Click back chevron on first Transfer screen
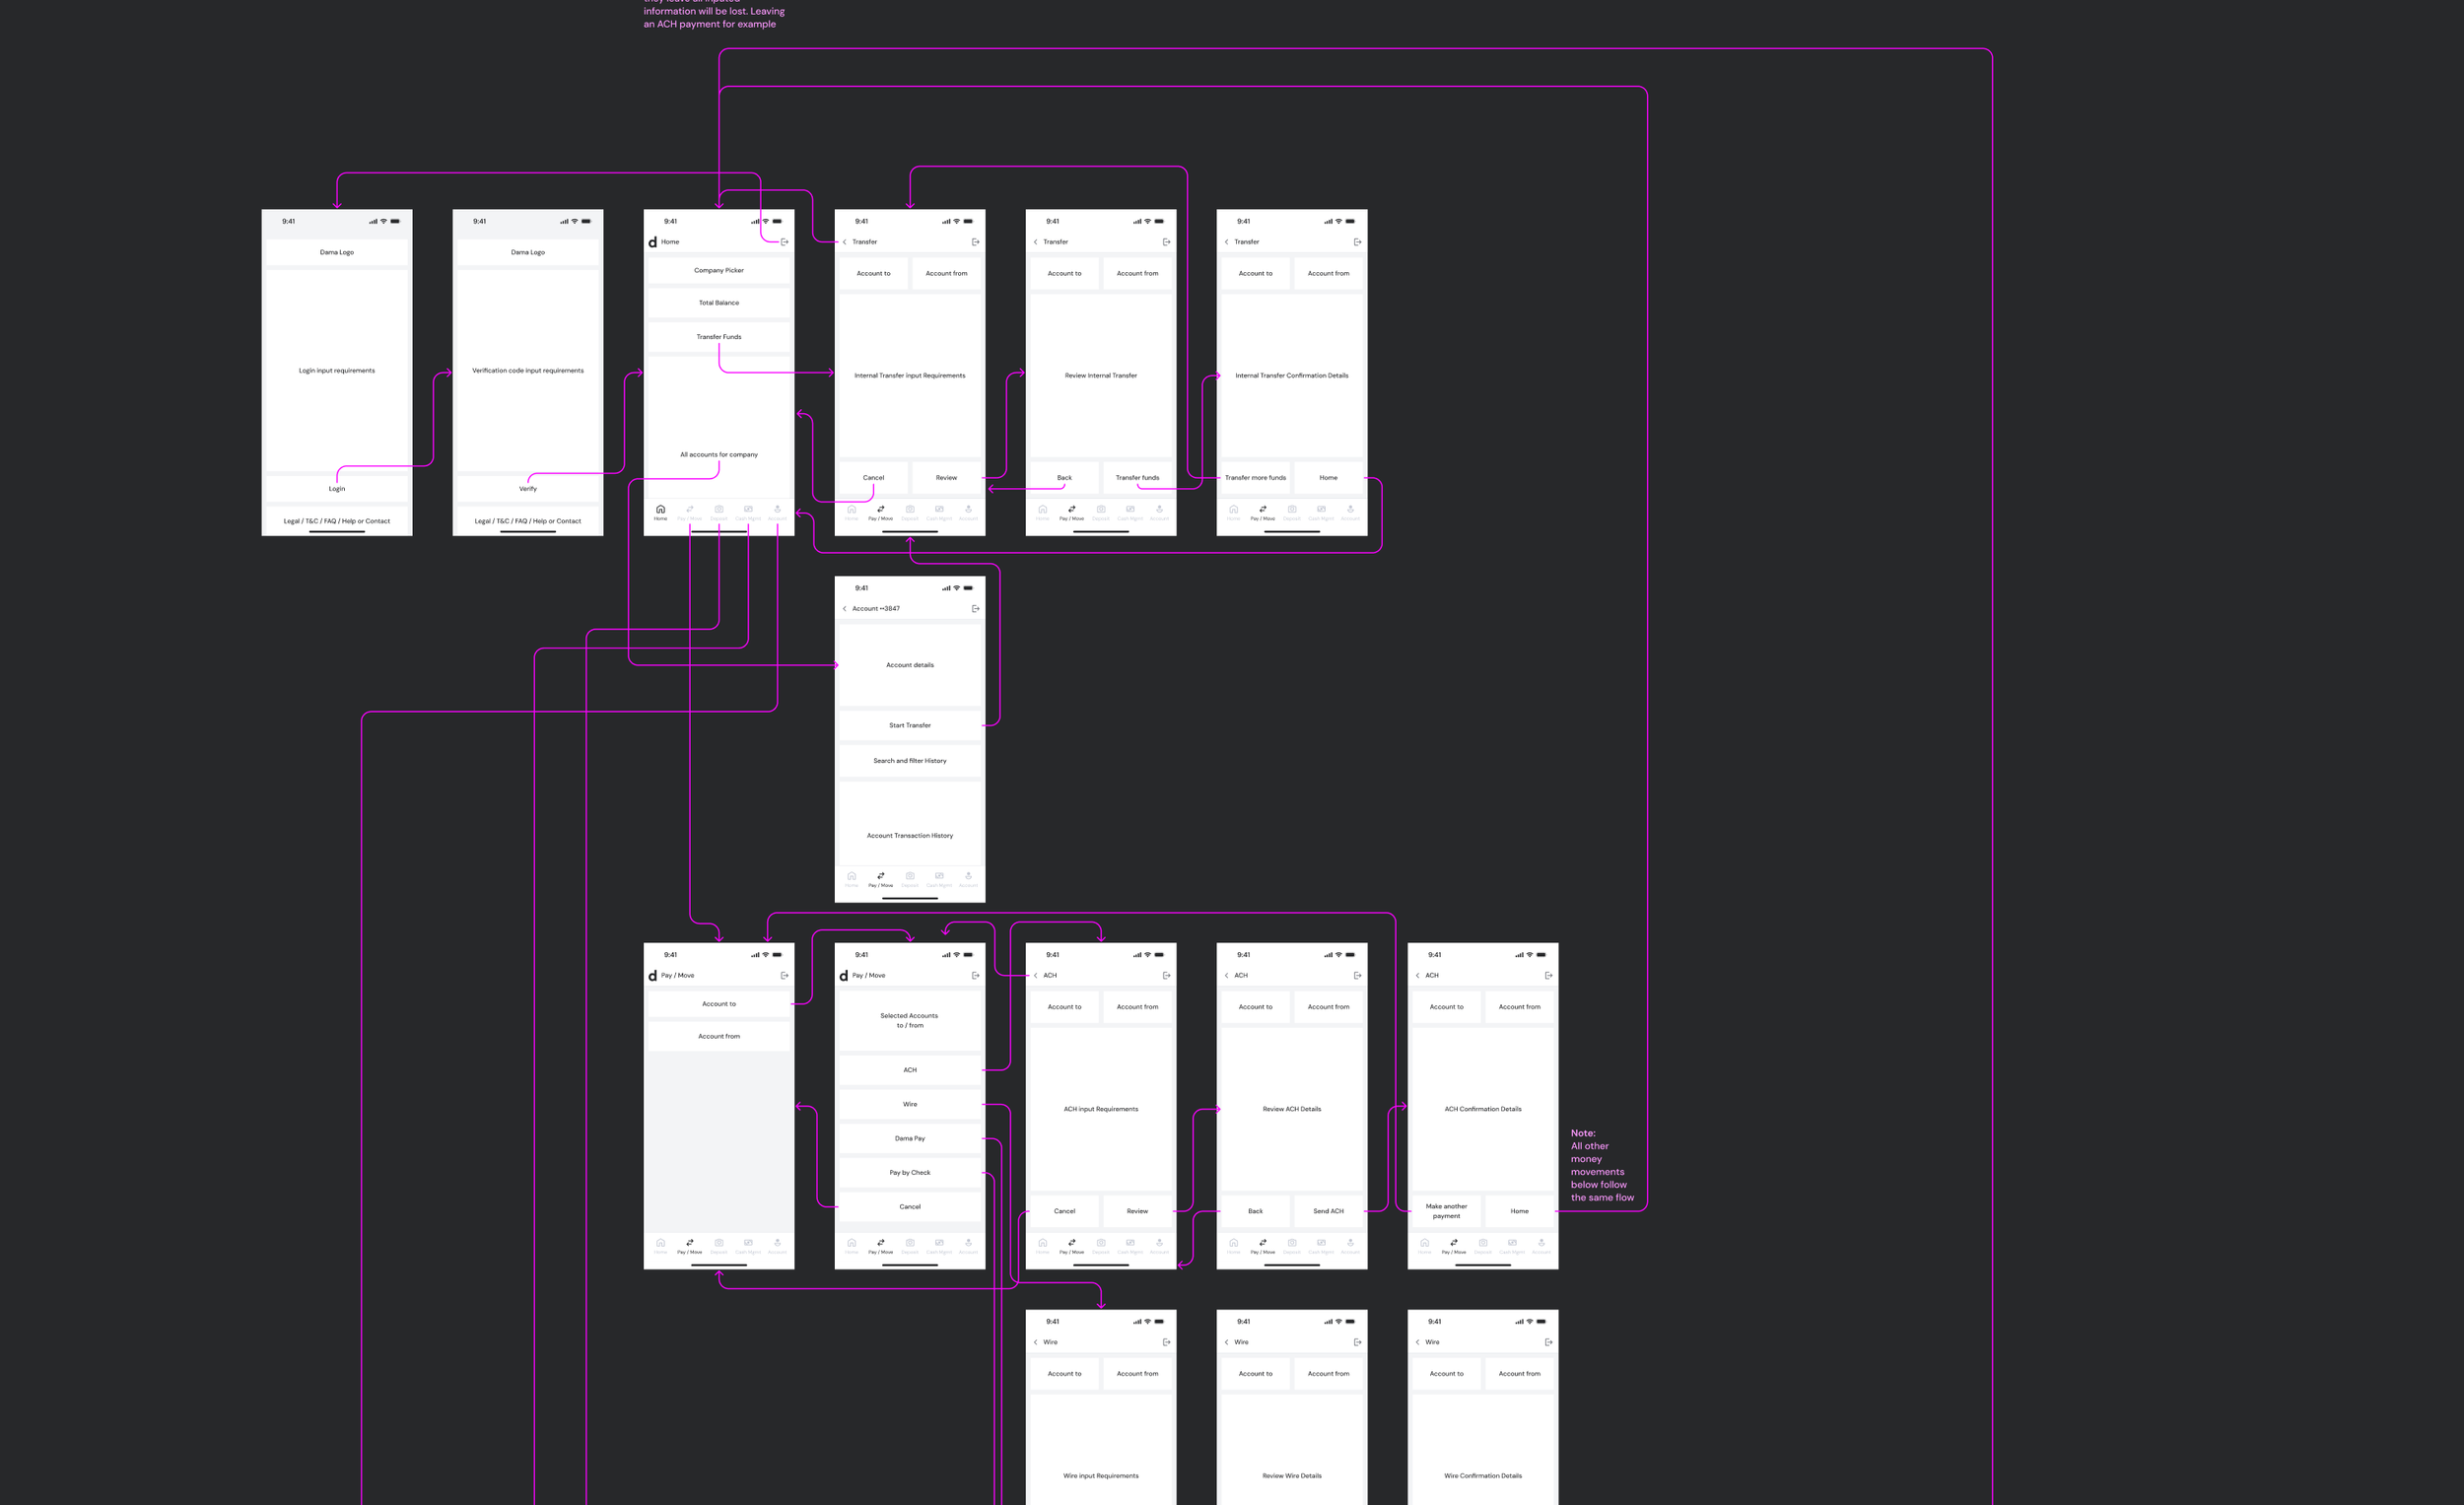This screenshot has width=2464, height=1505. click(845, 242)
